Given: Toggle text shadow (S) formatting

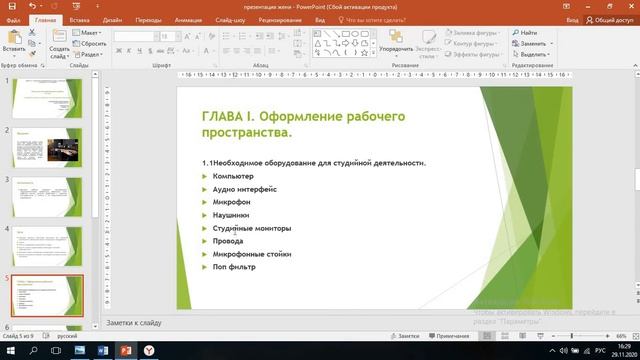Looking at the screenshot, I should pyautogui.click(x=150, y=51).
